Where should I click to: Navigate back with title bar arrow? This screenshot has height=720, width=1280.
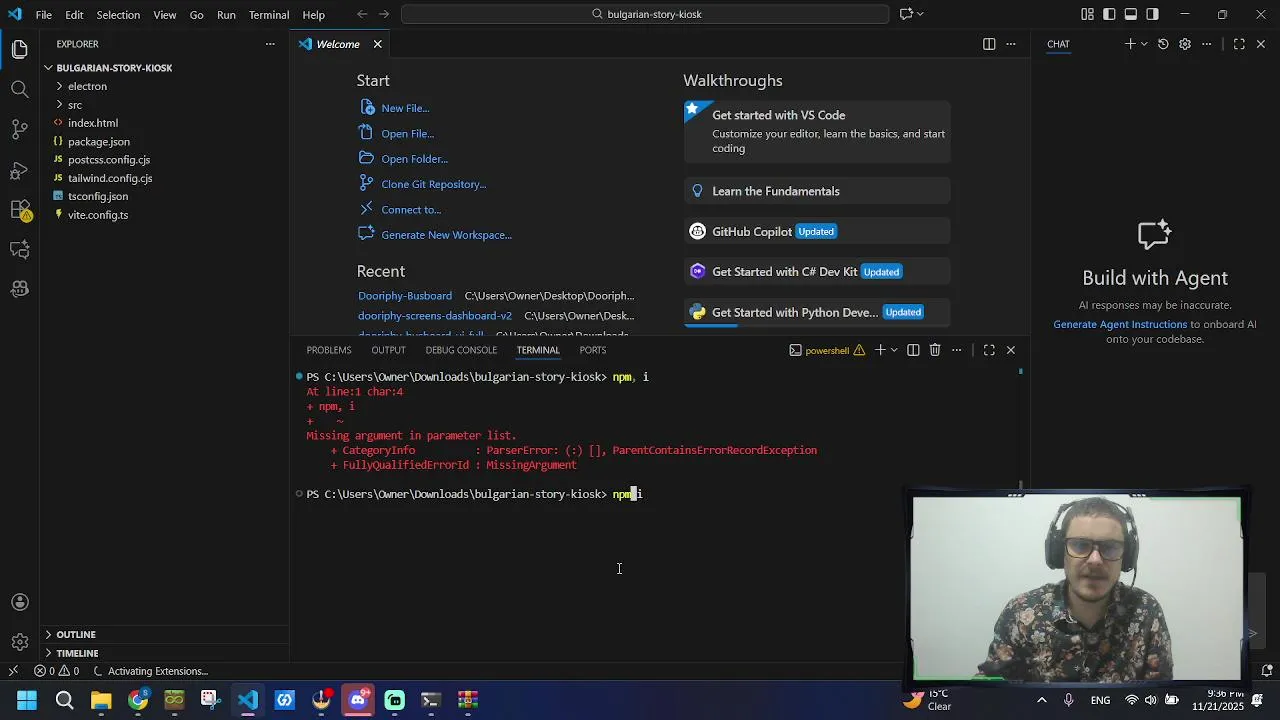(x=362, y=14)
